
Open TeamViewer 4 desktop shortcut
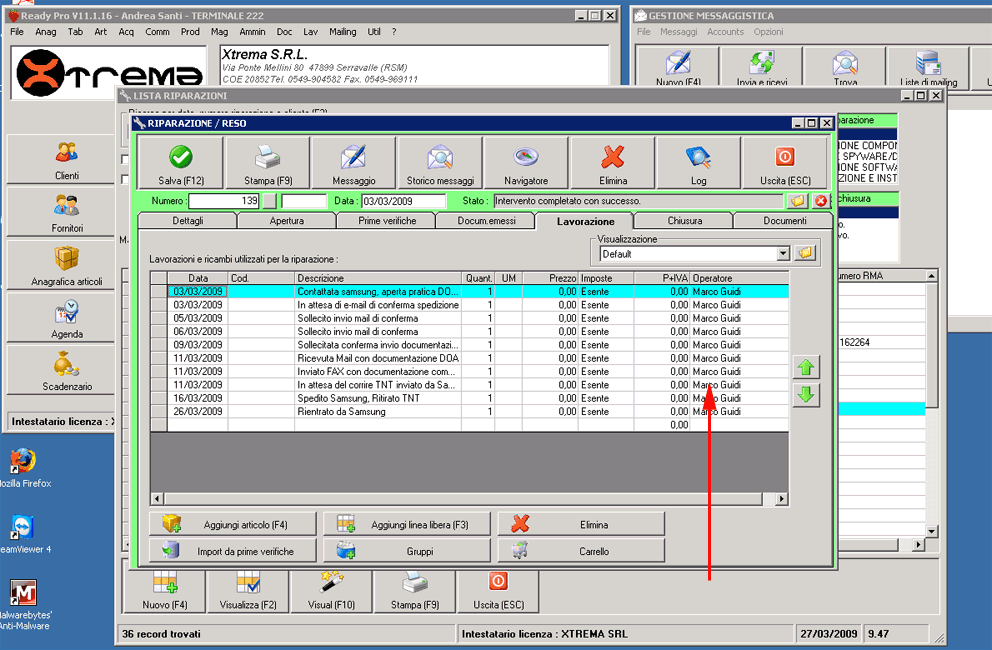coord(23,535)
